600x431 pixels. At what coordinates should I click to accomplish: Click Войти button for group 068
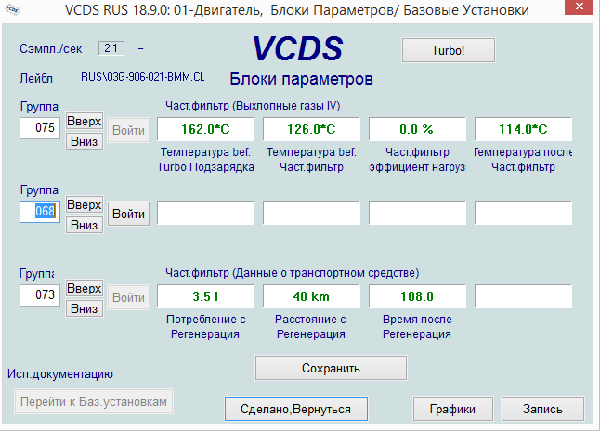point(129,214)
